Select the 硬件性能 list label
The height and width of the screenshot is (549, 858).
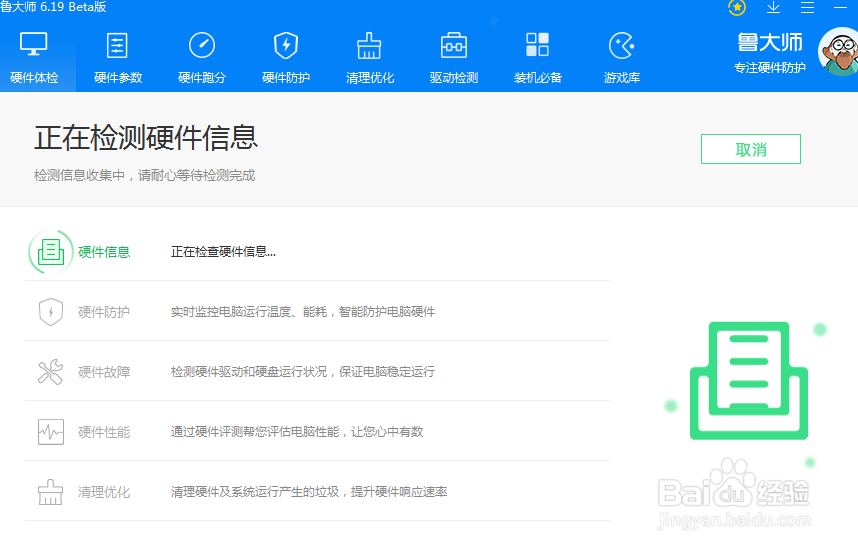tap(104, 432)
